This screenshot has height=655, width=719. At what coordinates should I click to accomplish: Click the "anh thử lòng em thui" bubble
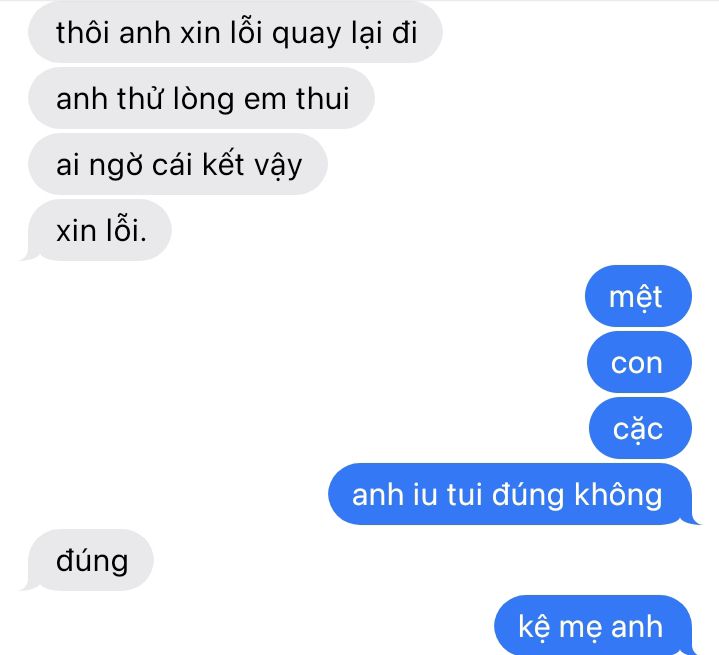click(201, 98)
